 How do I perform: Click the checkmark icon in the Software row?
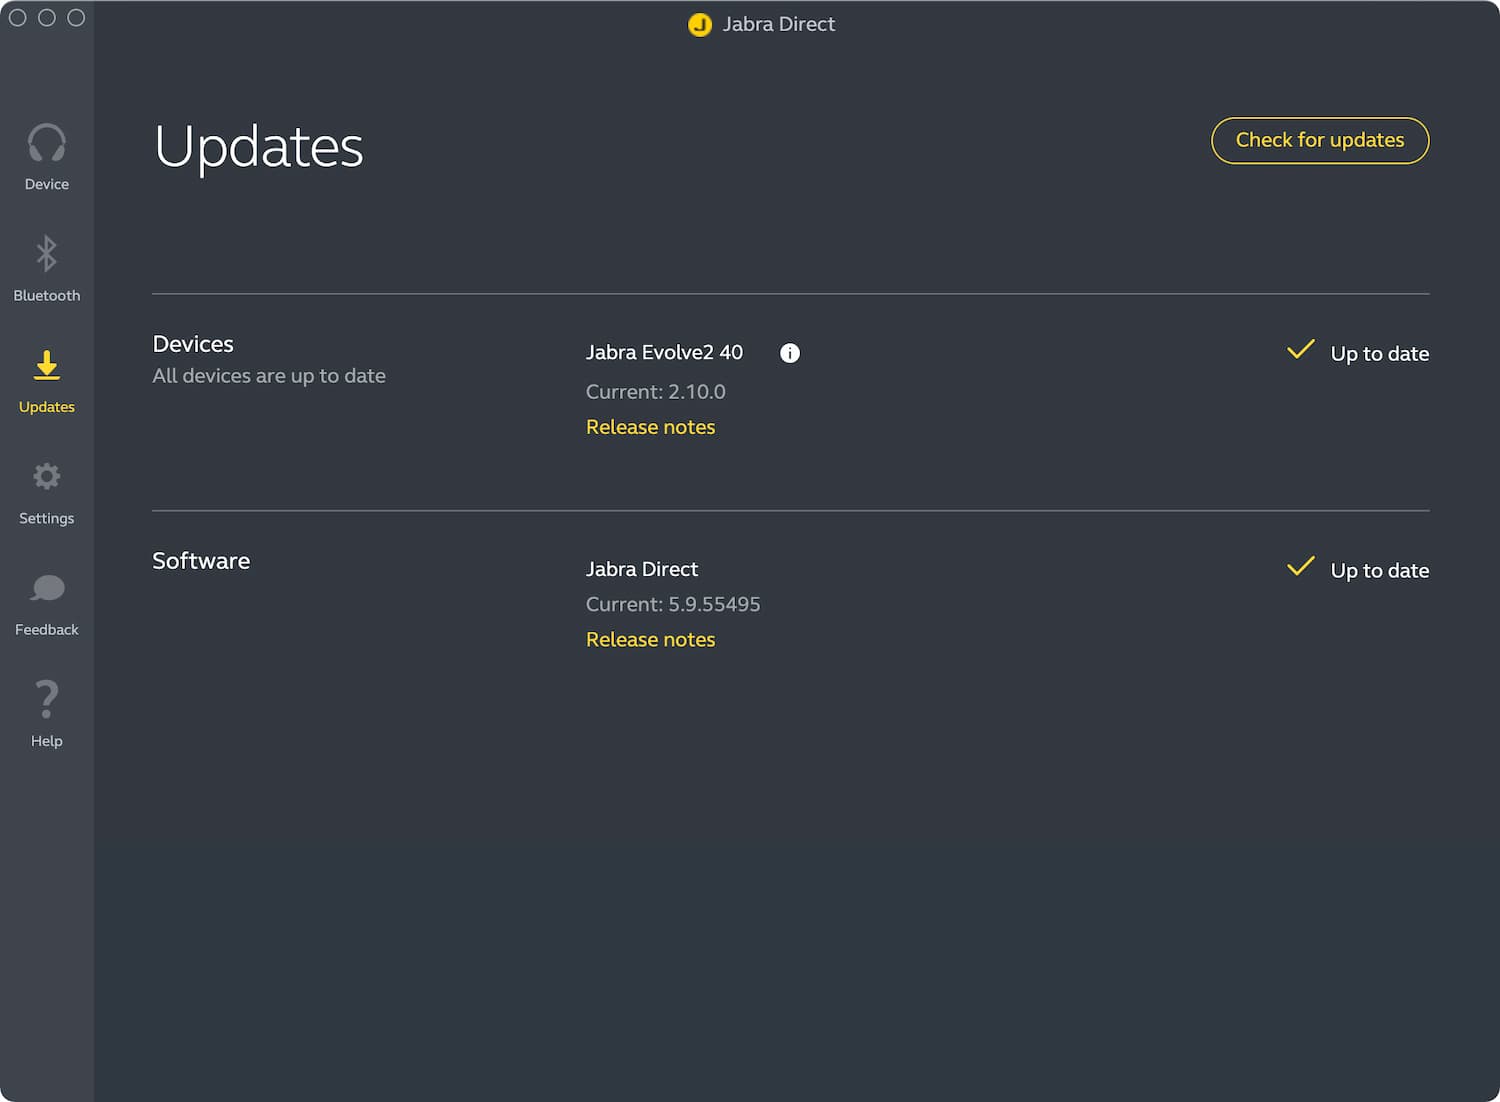coord(1301,567)
